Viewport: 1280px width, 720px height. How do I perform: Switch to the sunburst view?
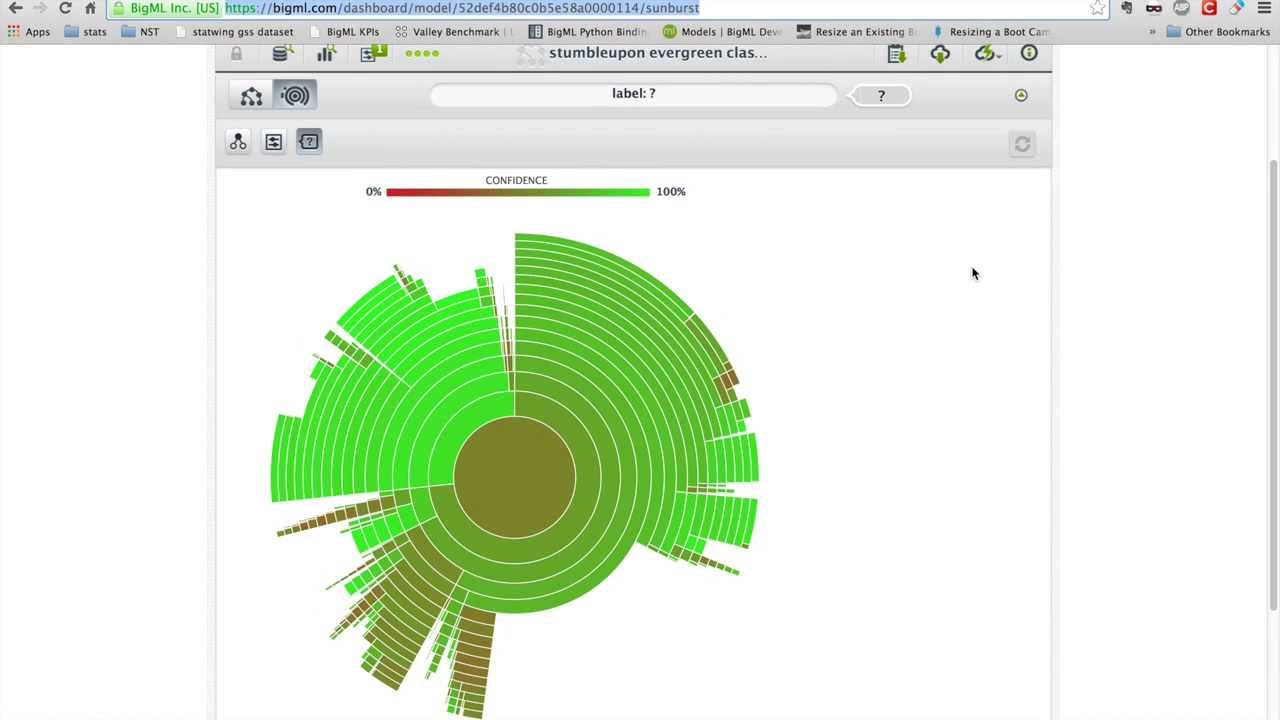pyautogui.click(x=295, y=95)
